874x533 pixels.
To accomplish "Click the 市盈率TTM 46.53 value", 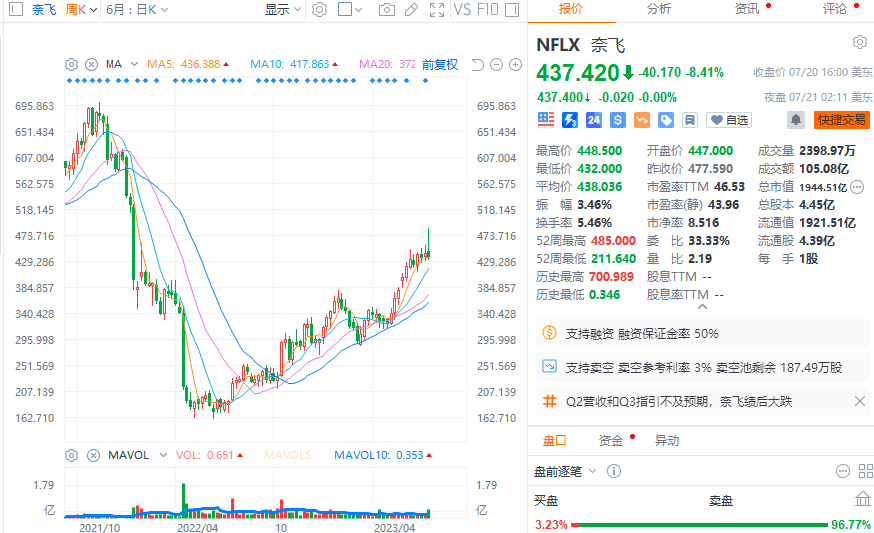I will point(730,187).
